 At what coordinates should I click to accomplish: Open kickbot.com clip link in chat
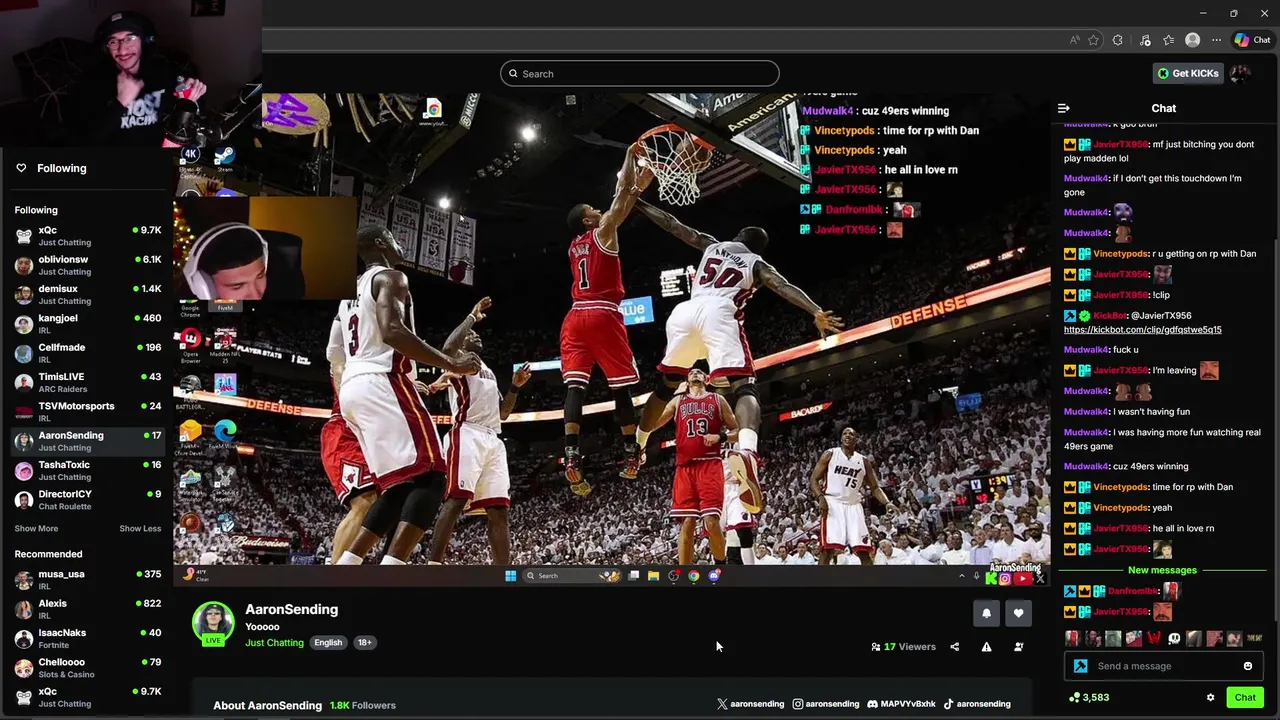(1142, 329)
